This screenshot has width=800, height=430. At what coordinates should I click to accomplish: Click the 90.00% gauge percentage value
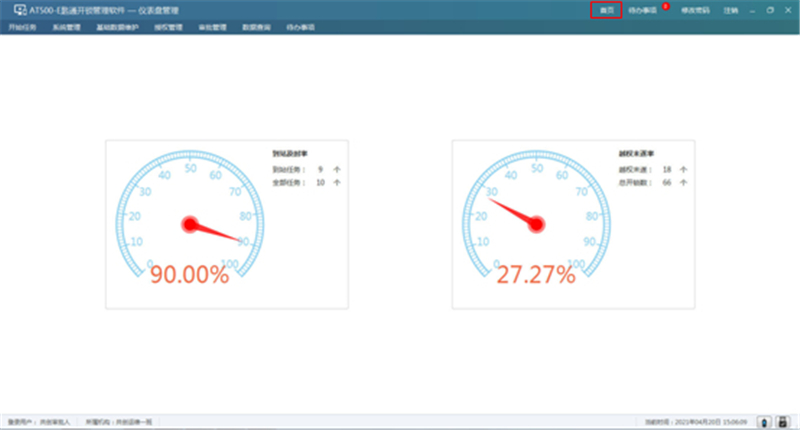tap(189, 274)
